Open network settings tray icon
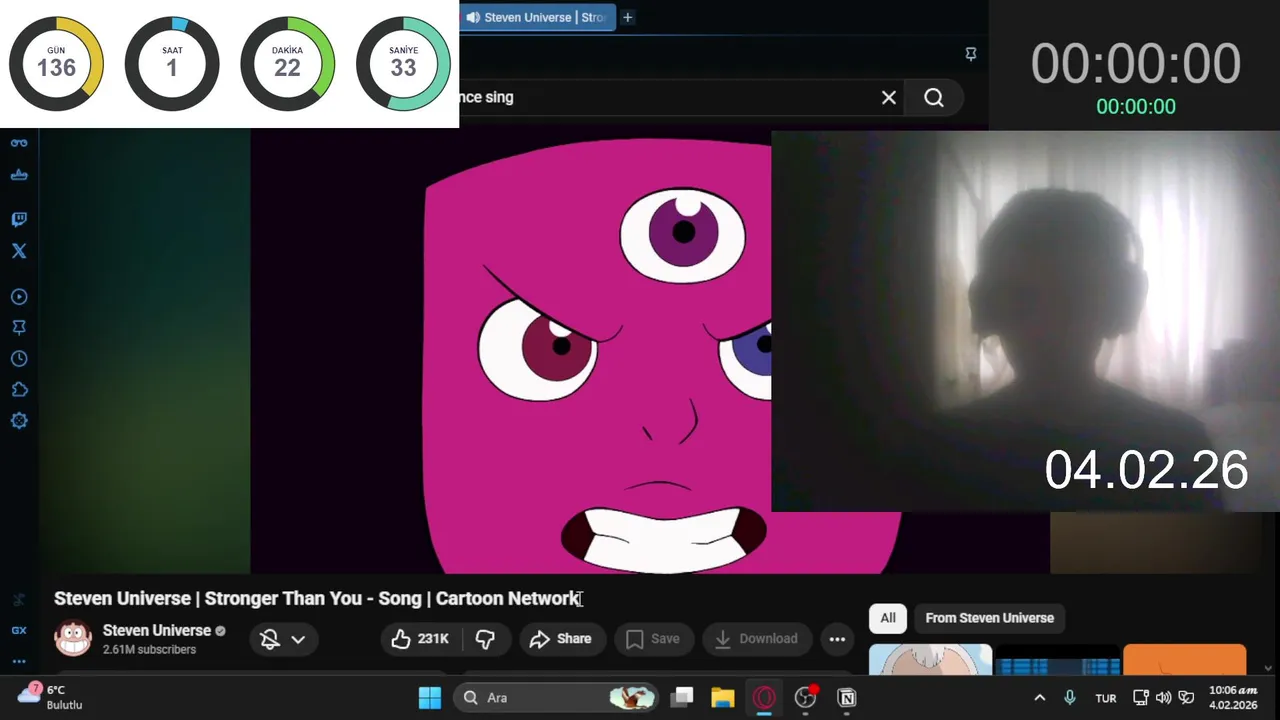 click(1141, 698)
